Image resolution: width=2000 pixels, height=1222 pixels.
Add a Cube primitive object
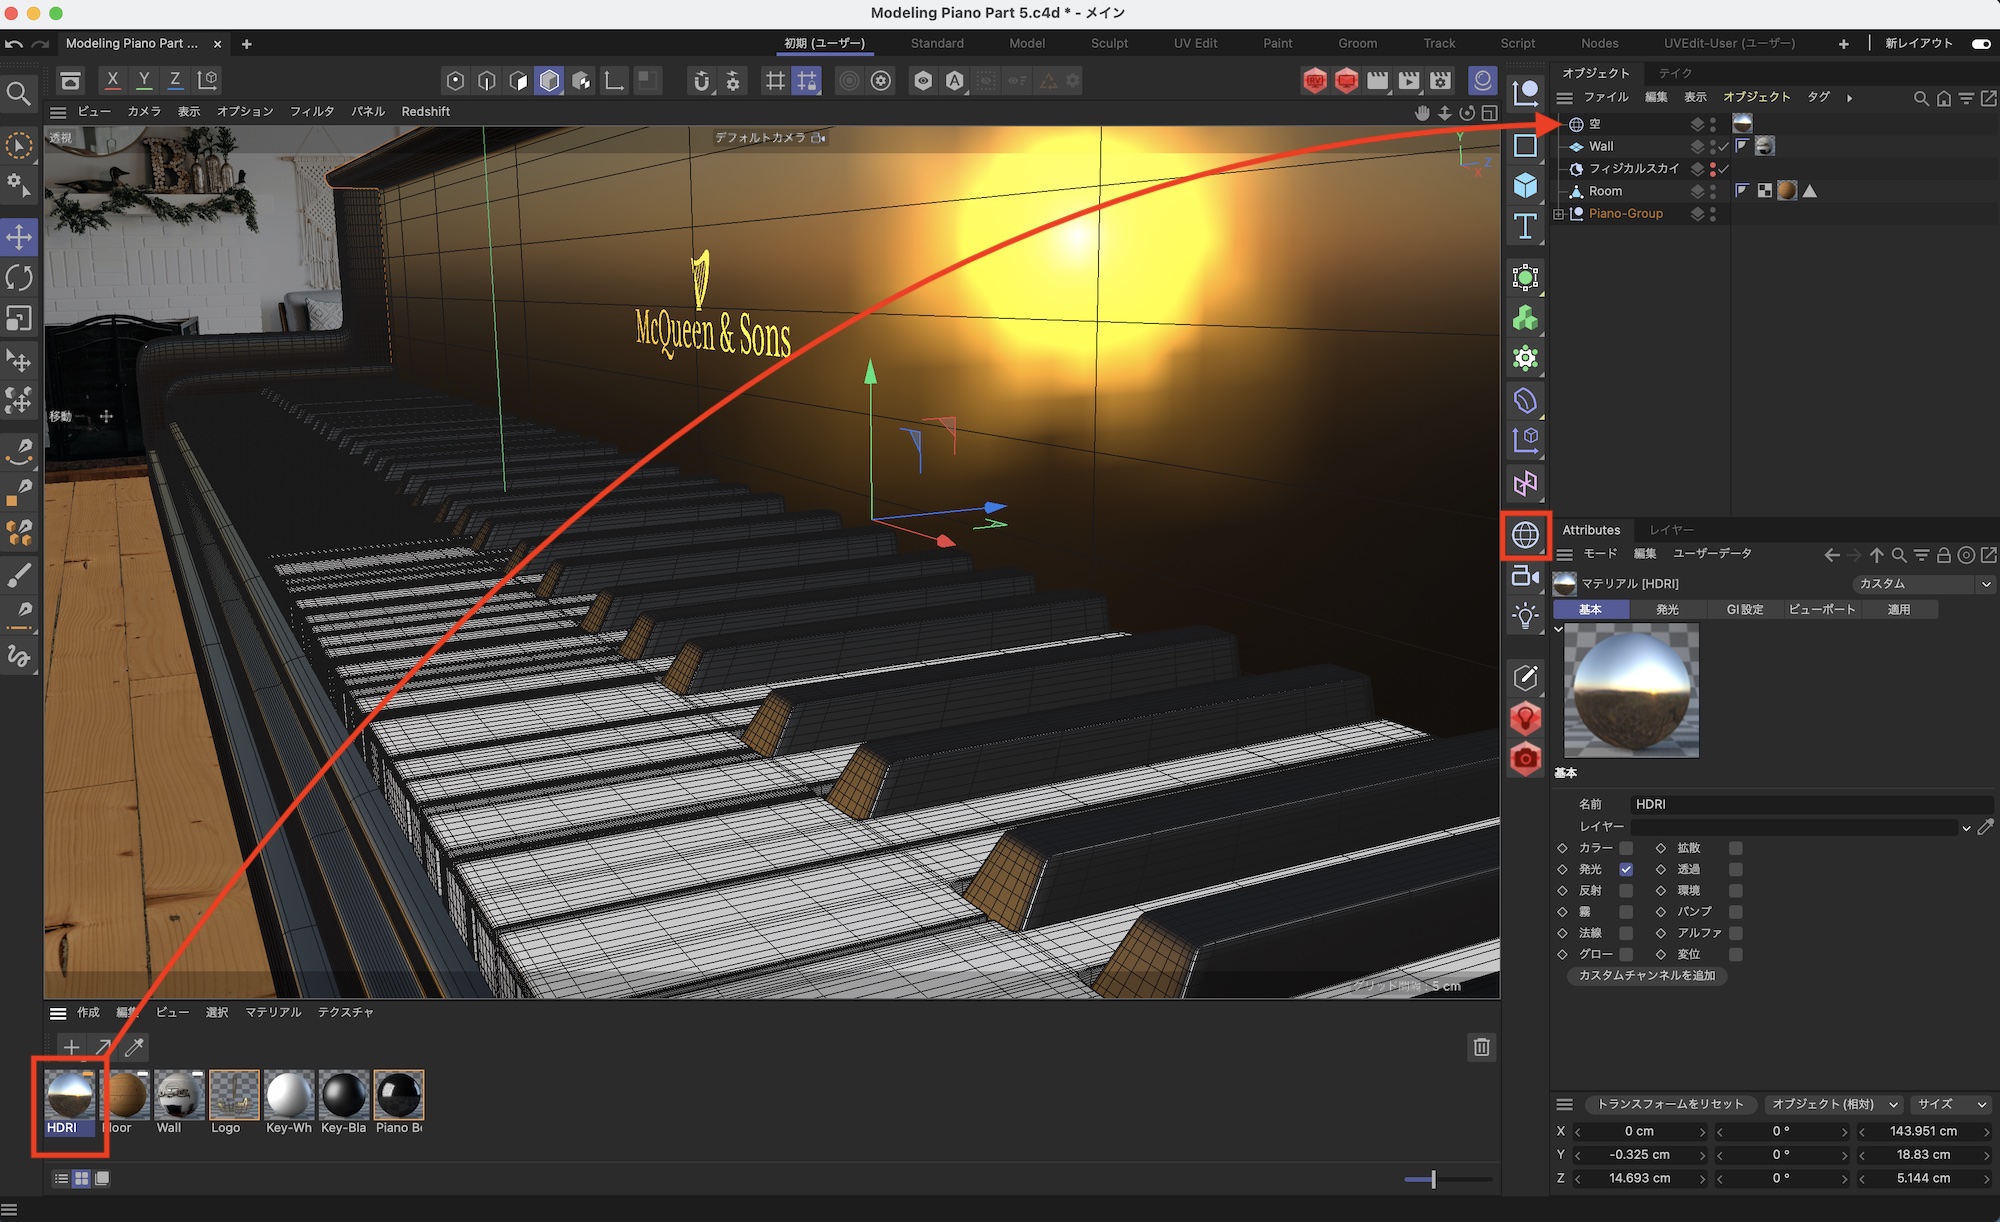(1525, 186)
